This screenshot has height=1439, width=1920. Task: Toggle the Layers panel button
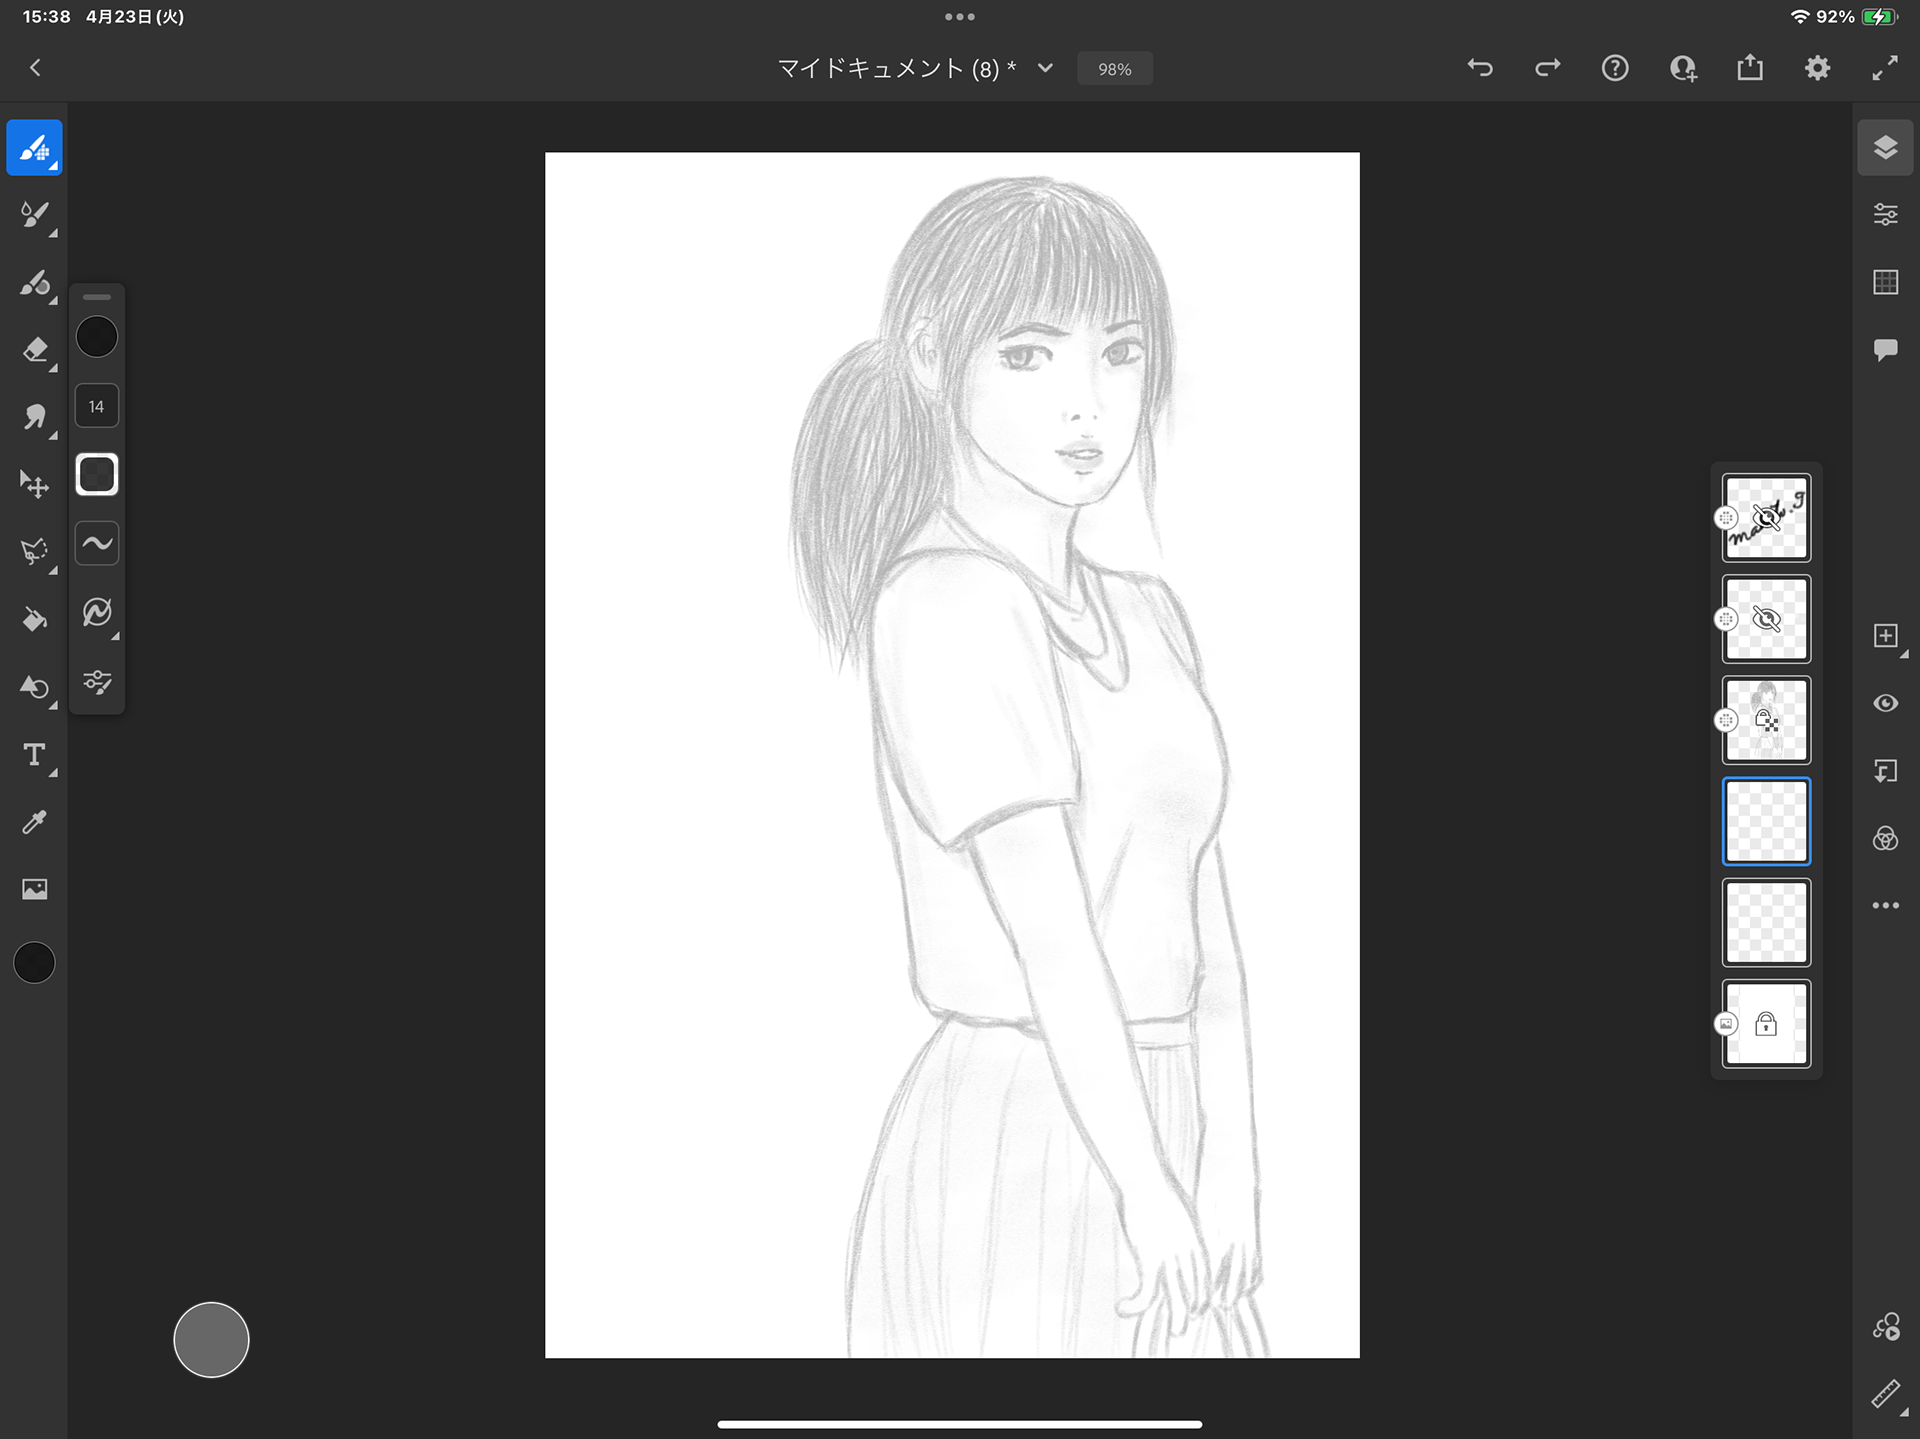click(1885, 148)
